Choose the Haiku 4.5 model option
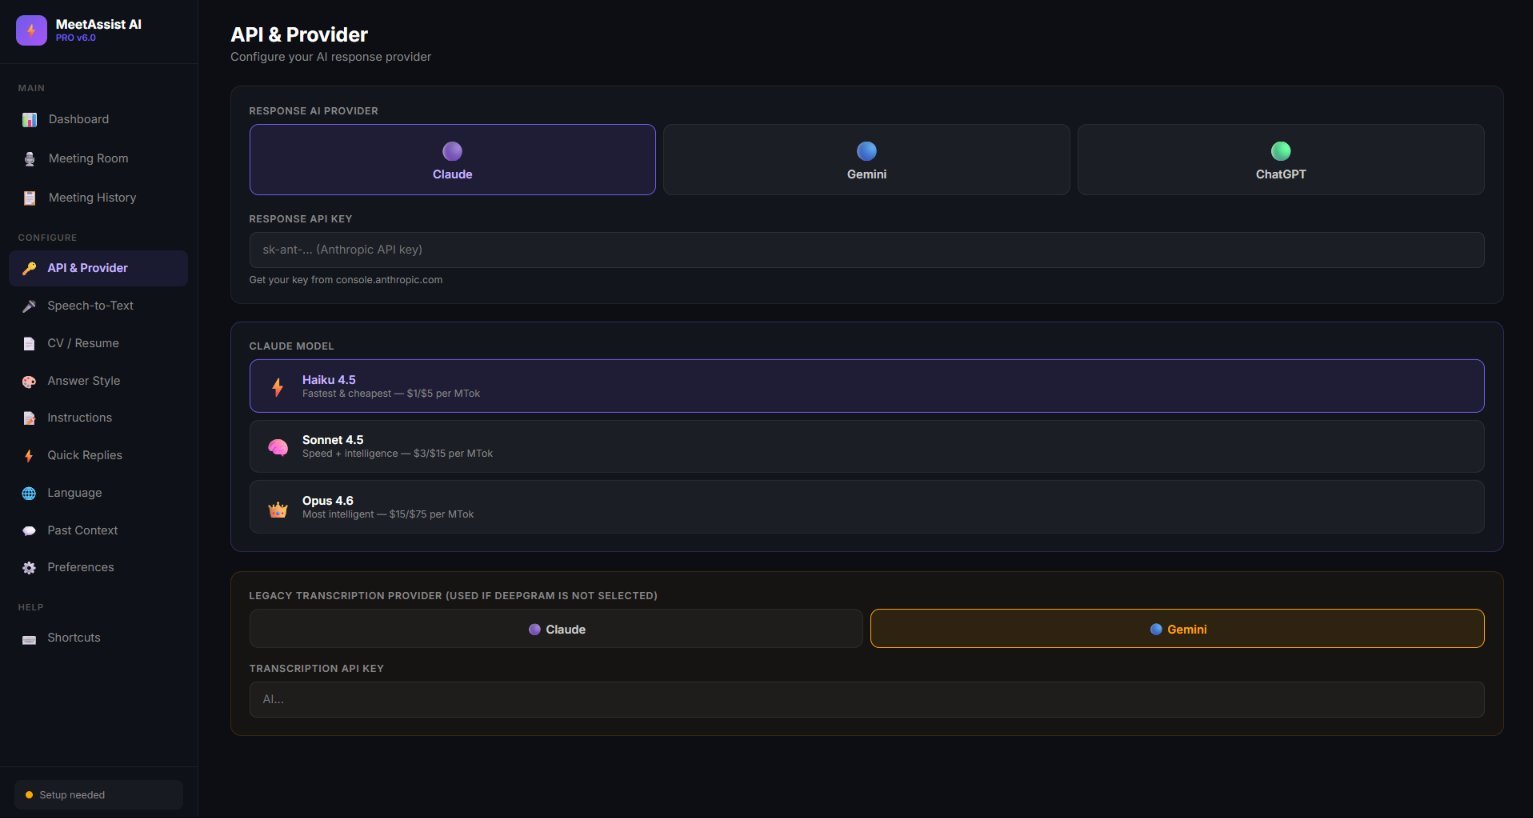Viewport: 1533px width, 818px height. pyautogui.click(x=867, y=386)
